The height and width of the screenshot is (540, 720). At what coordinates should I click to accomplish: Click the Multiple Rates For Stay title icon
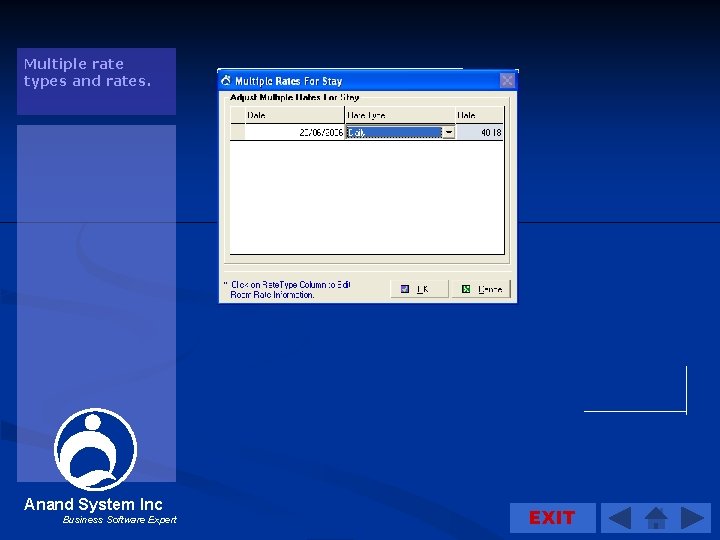pyautogui.click(x=226, y=81)
